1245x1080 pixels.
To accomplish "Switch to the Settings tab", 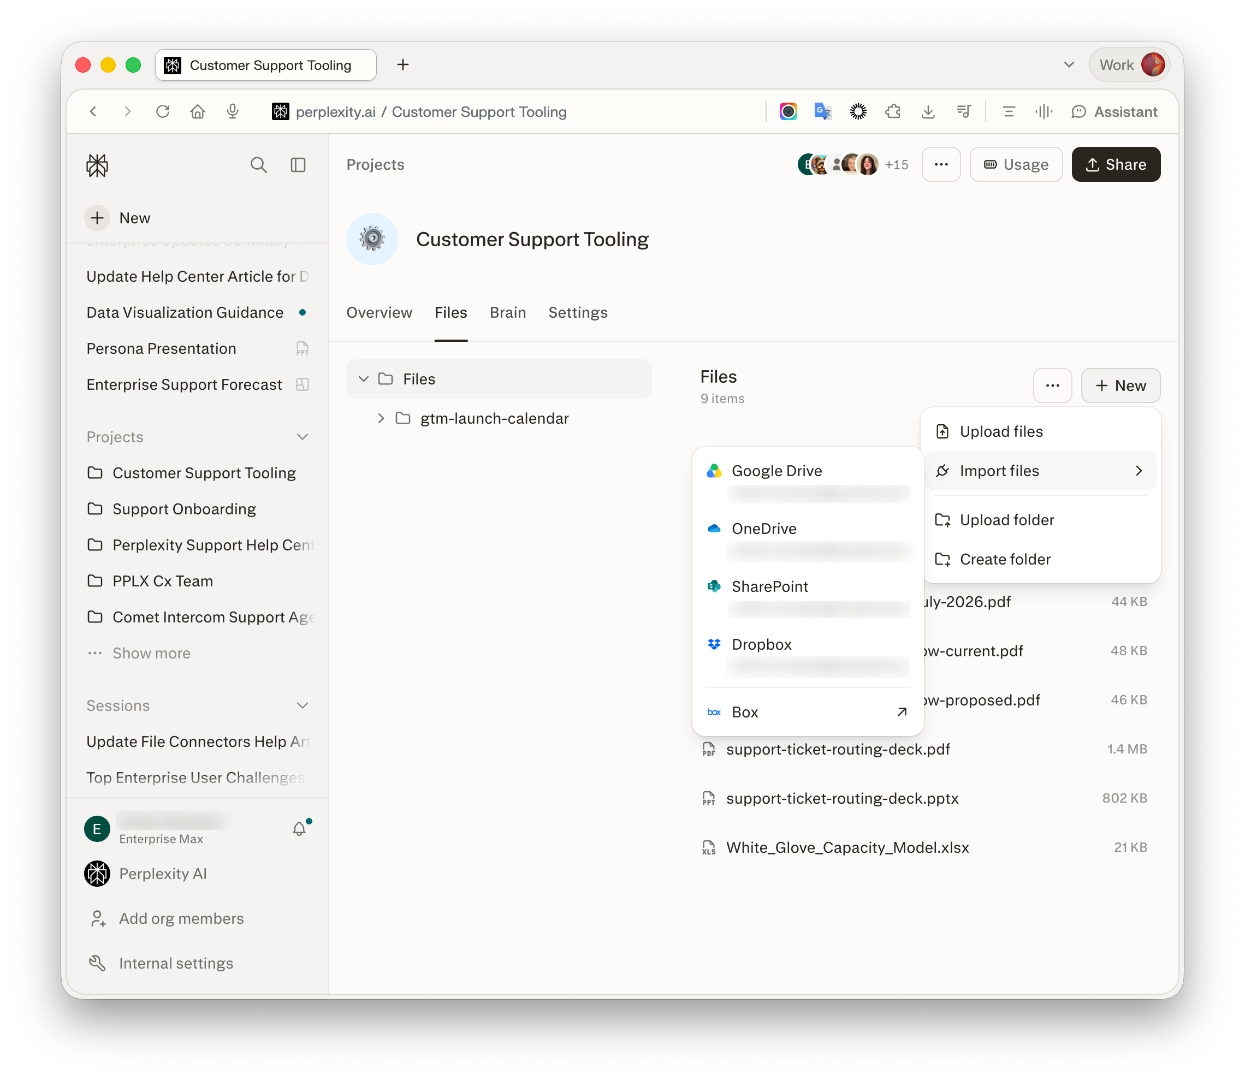I will click(578, 313).
